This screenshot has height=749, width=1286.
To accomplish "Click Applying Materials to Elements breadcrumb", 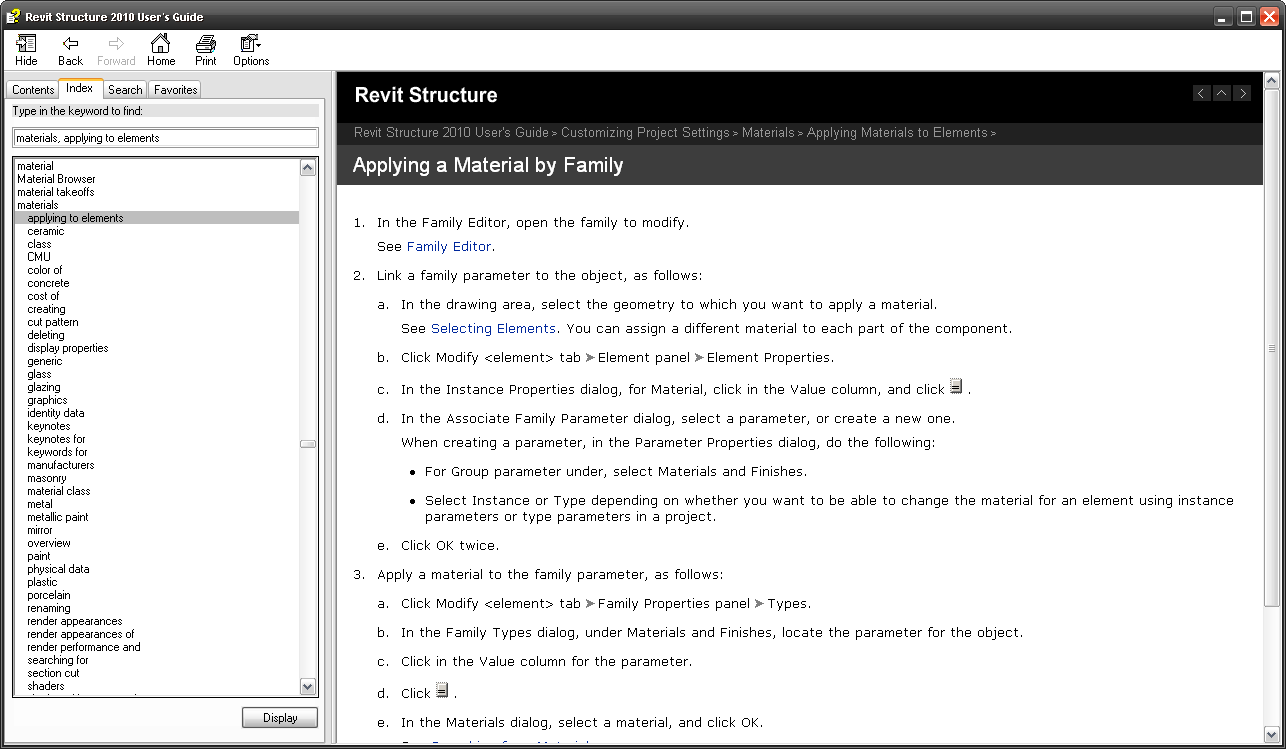I will point(897,133).
